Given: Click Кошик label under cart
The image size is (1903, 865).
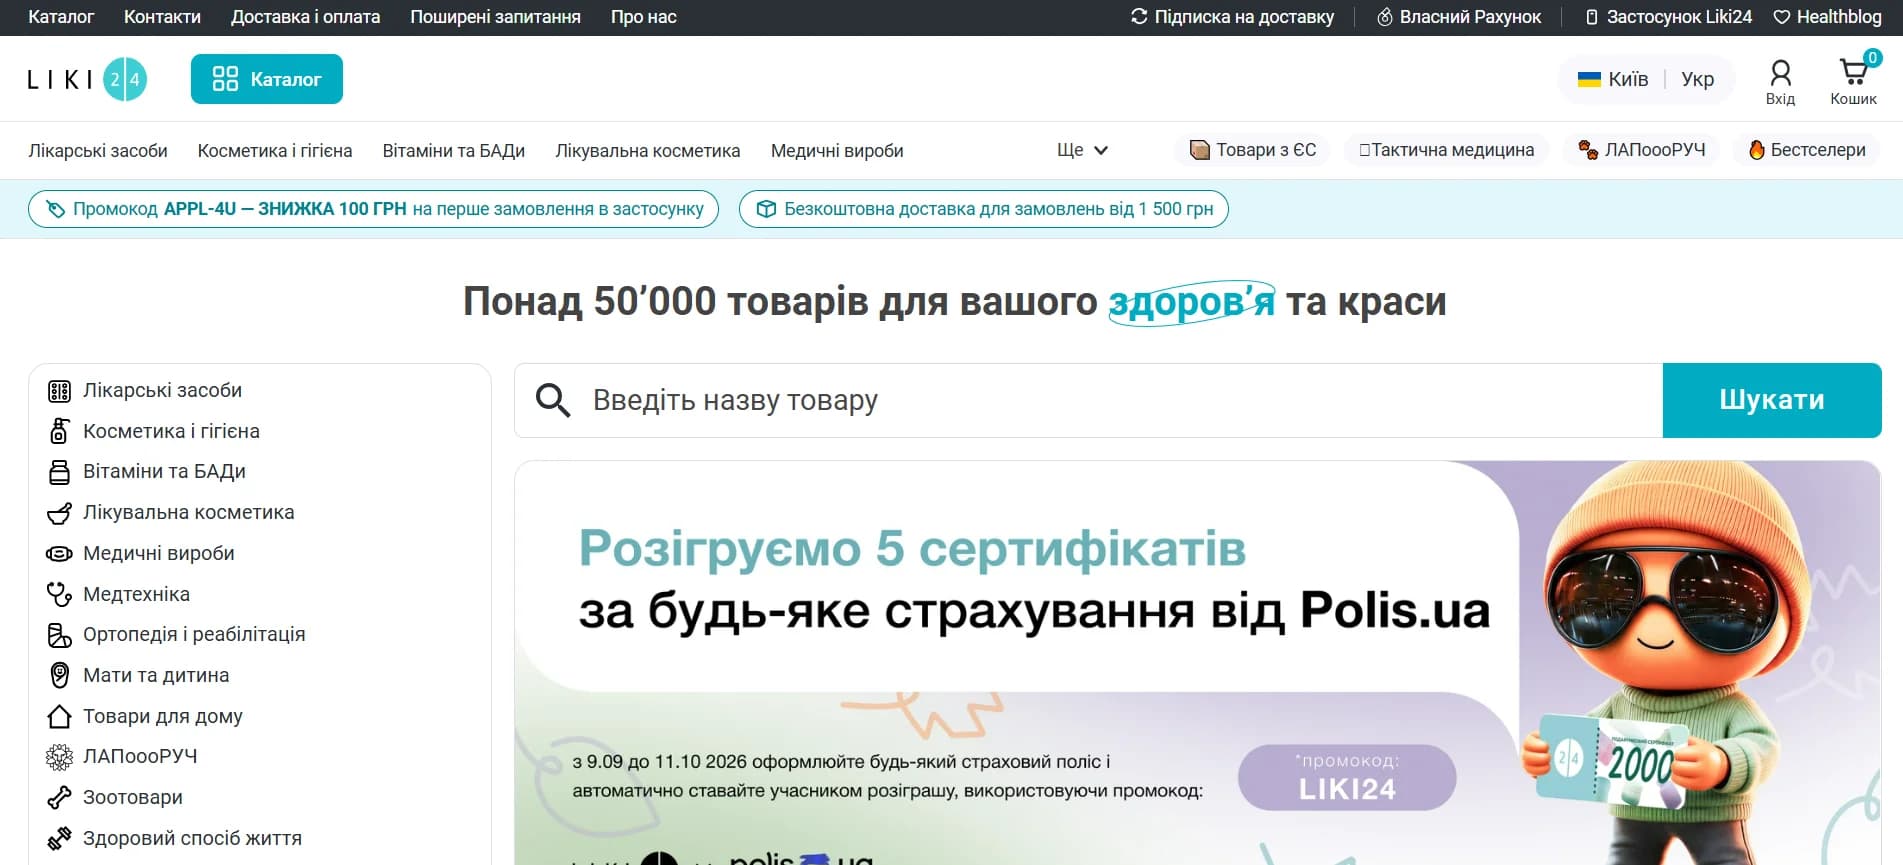Looking at the screenshot, I should [x=1853, y=99].
